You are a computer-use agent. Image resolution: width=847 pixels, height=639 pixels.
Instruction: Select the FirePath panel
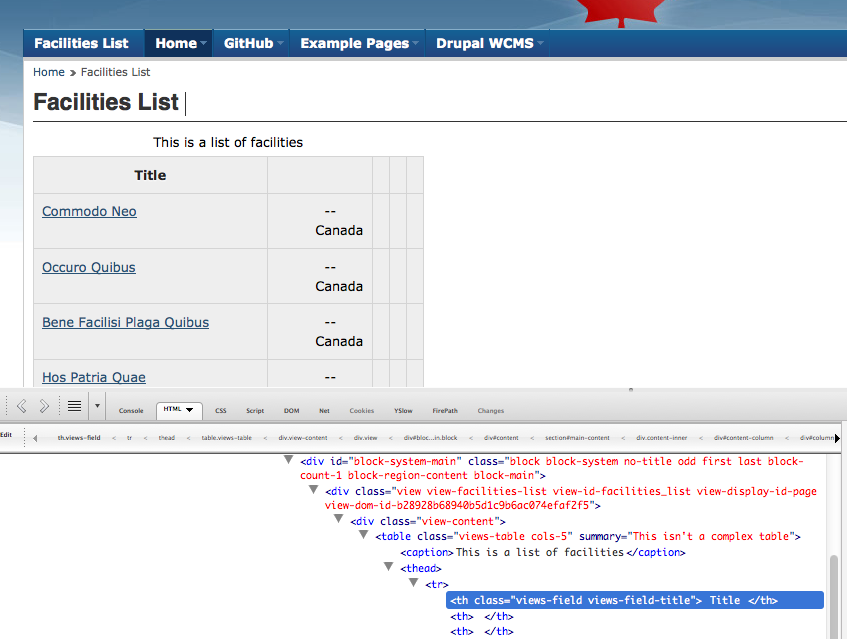[x=444, y=410]
